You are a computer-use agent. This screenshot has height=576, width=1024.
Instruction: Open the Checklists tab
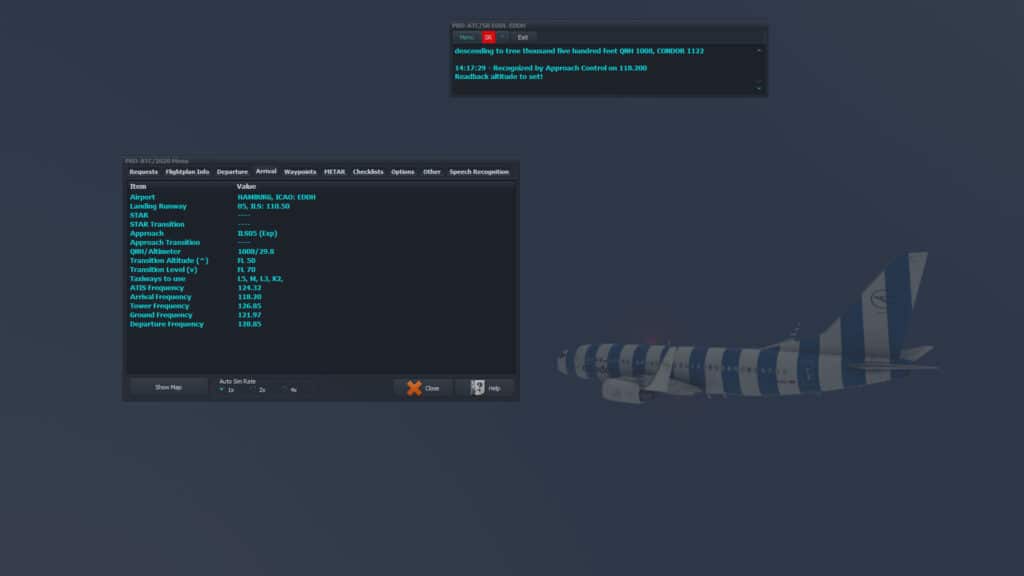pyautogui.click(x=368, y=172)
